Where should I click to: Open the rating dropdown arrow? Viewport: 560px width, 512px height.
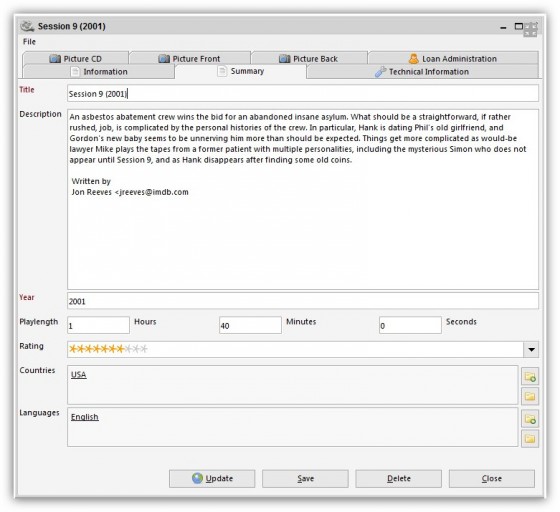click(531, 349)
